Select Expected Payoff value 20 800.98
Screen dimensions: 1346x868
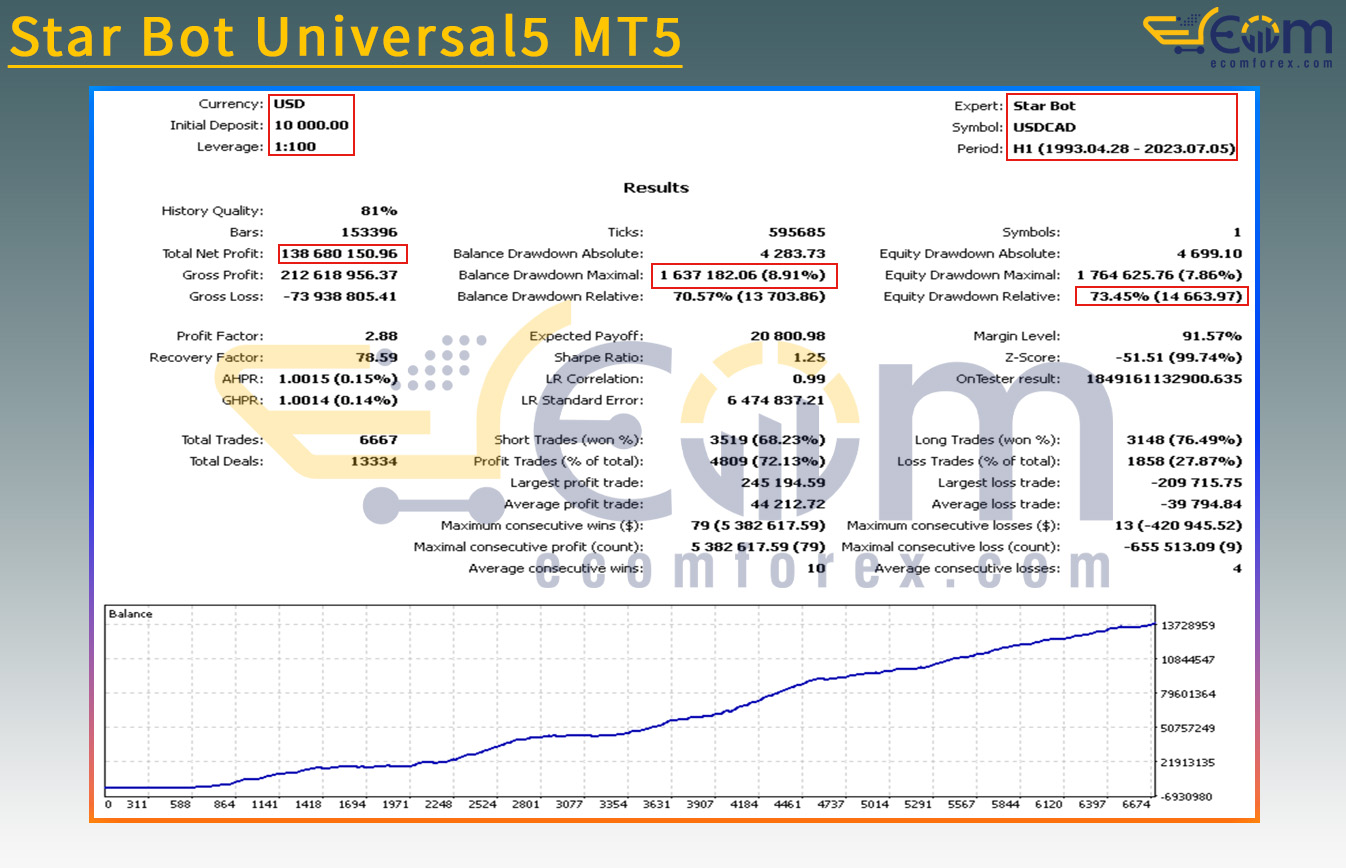pyautogui.click(x=788, y=337)
